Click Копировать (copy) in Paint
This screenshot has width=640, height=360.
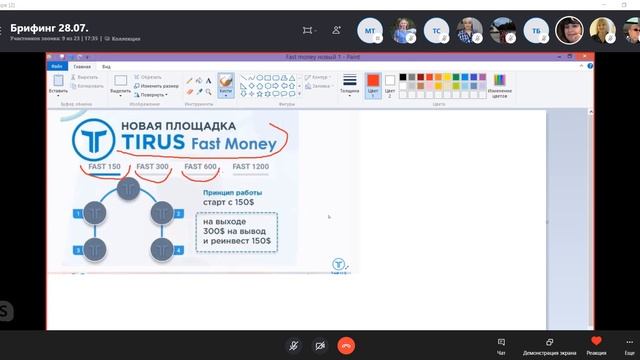pos(87,86)
